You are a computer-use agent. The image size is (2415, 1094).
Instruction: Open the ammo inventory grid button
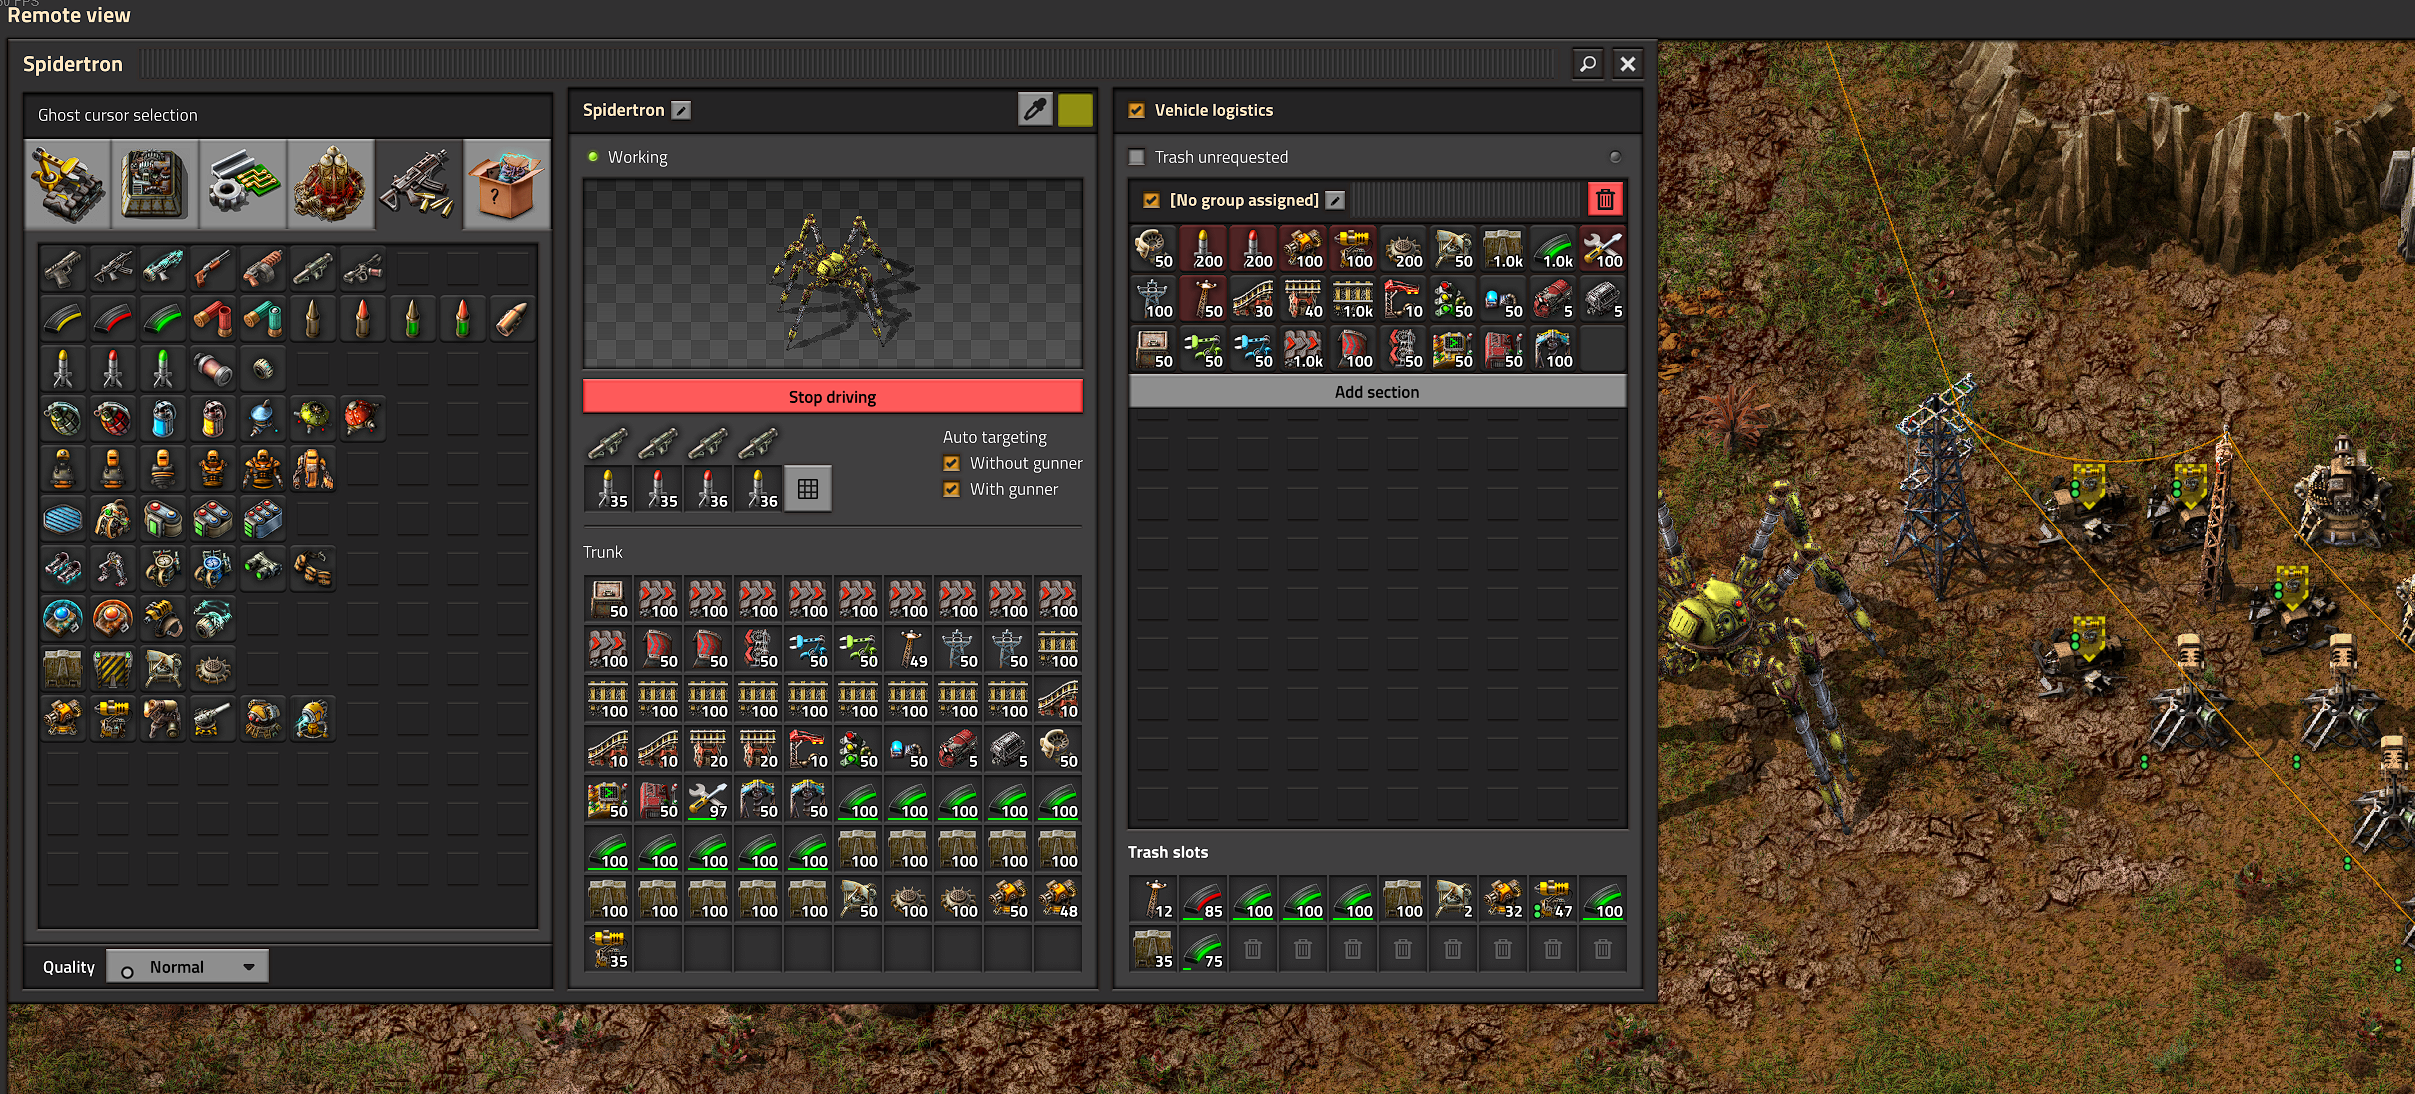click(x=808, y=489)
